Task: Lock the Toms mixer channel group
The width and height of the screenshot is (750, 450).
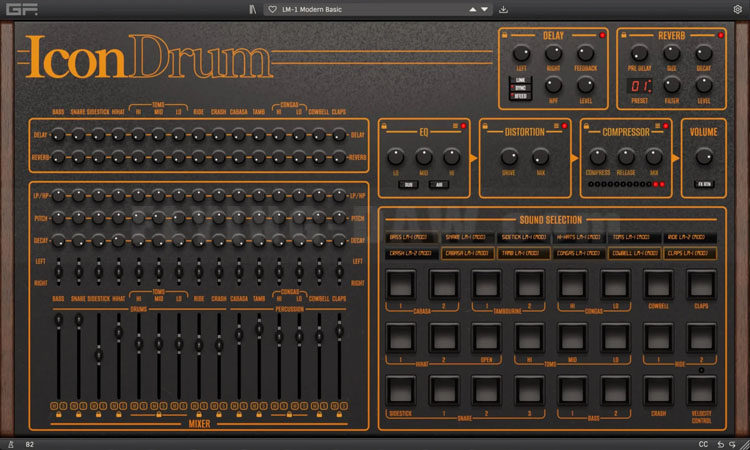Action: pos(159,414)
